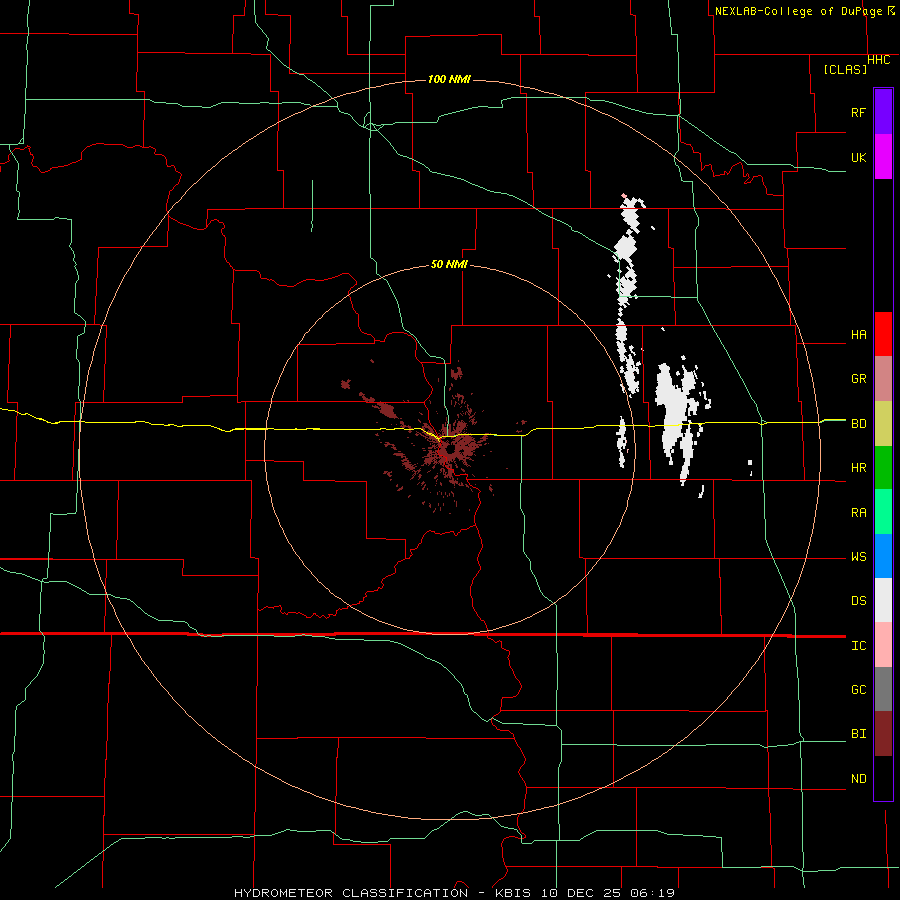This screenshot has width=900, height=900.
Task: Click the HR green legend swatch
Action: tap(883, 468)
